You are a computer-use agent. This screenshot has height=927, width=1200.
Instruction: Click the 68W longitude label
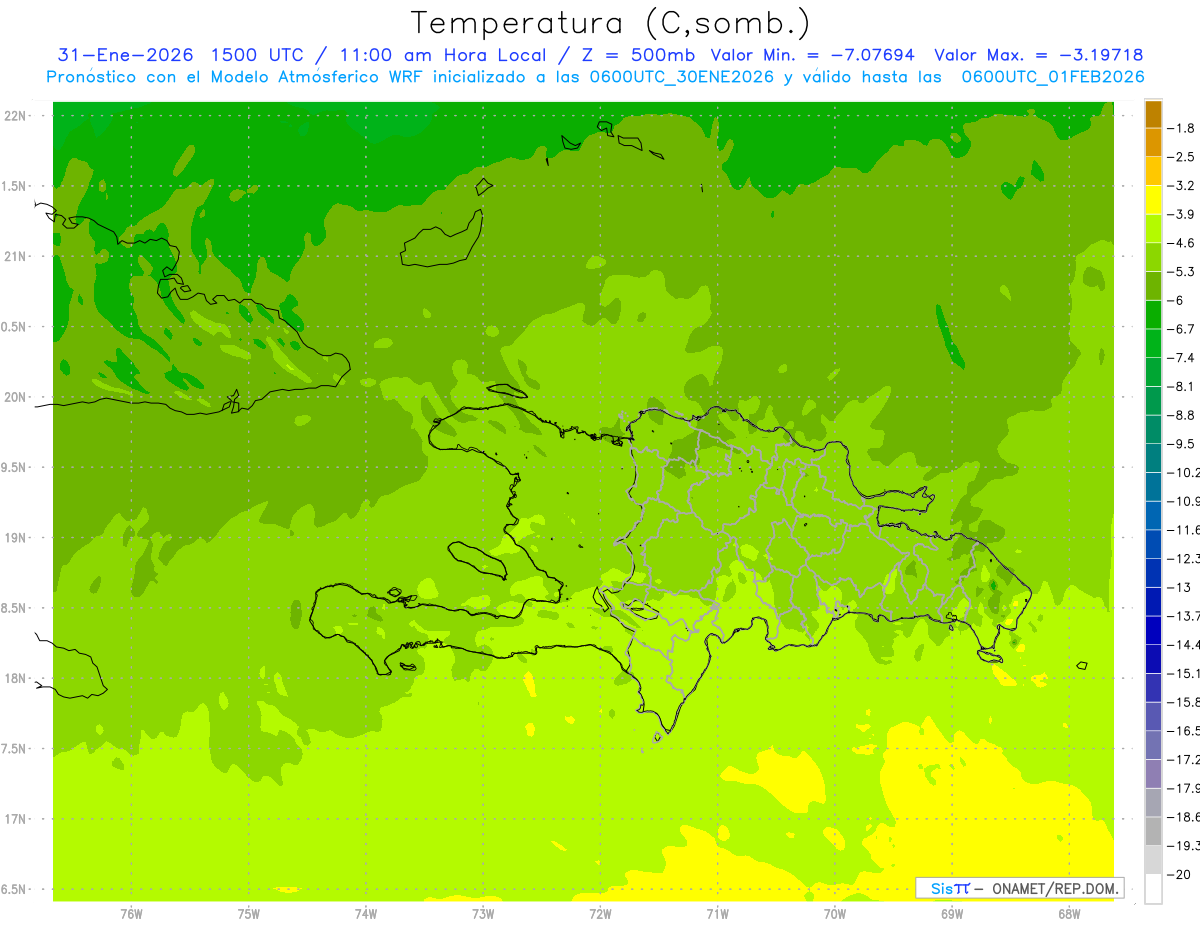pos(1069,914)
